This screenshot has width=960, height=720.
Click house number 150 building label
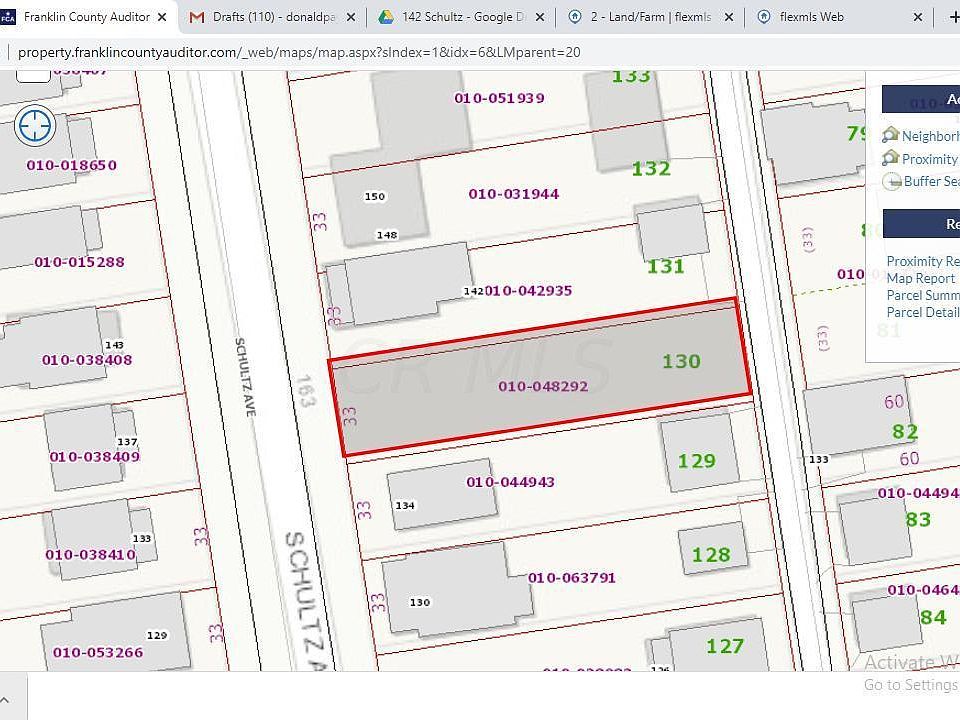pos(375,197)
